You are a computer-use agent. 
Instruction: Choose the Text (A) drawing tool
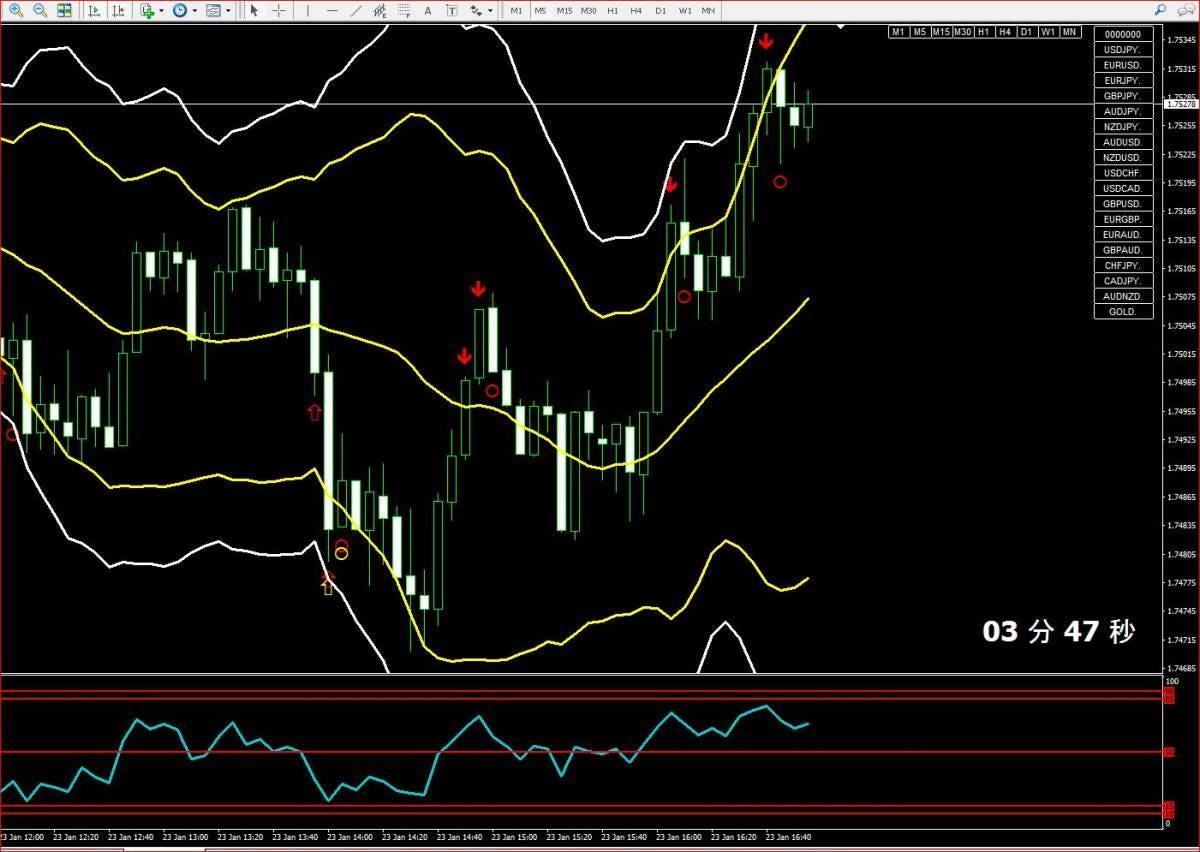(x=428, y=10)
